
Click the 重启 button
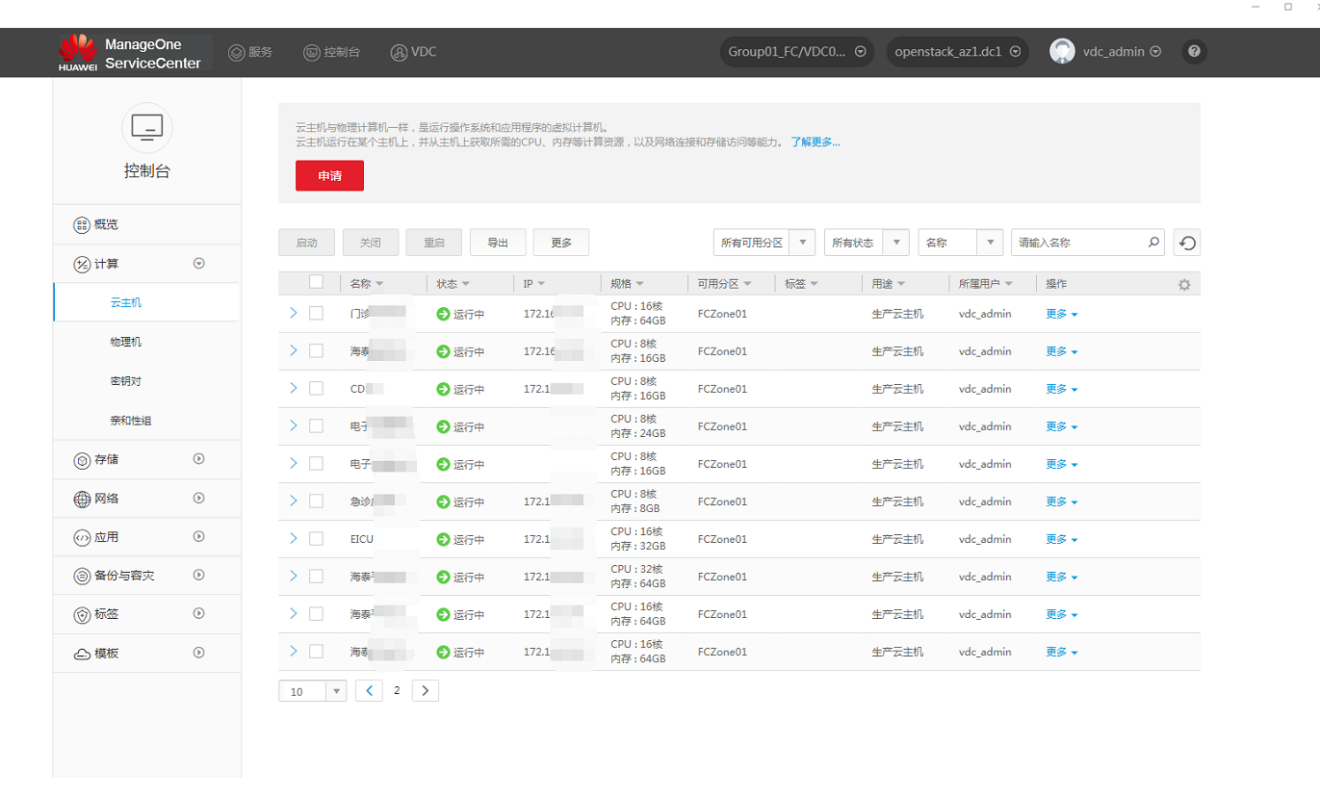(x=434, y=242)
